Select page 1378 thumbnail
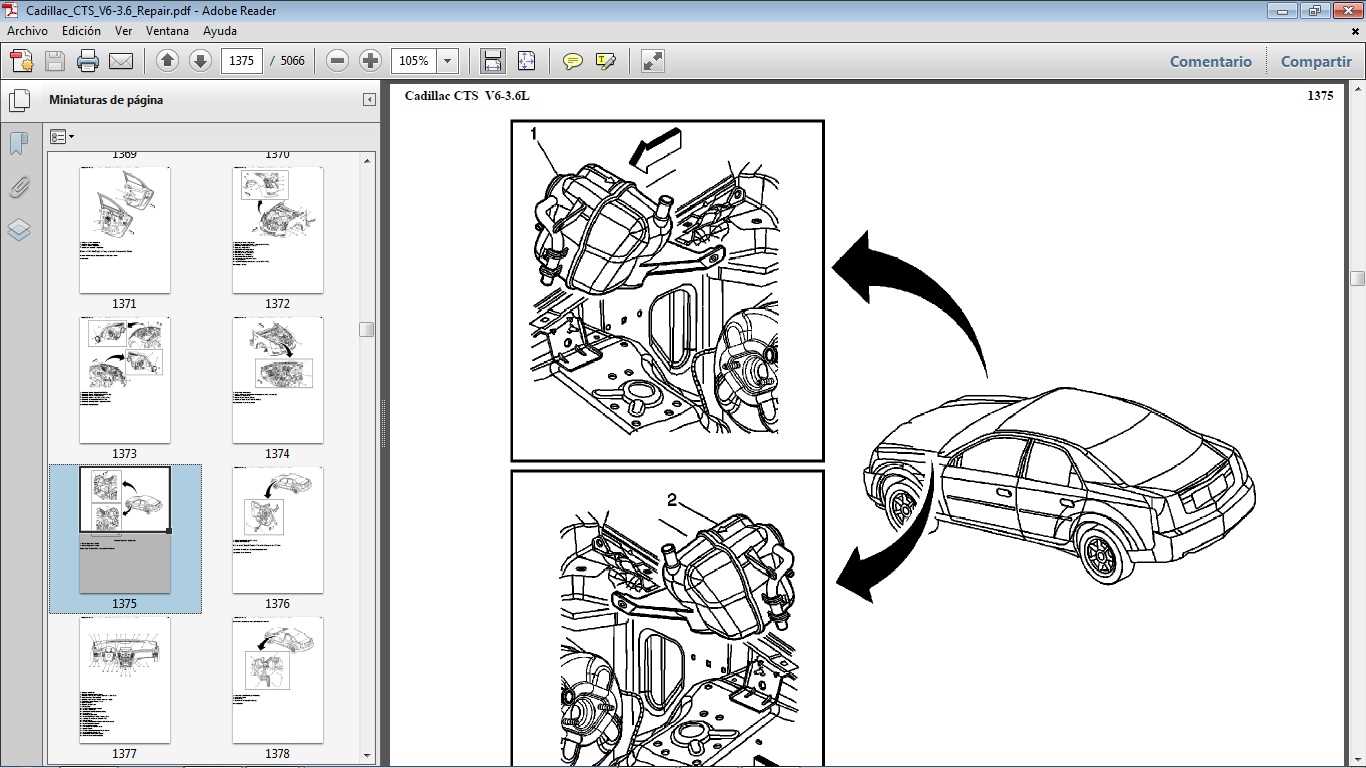 click(x=278, y=680)
